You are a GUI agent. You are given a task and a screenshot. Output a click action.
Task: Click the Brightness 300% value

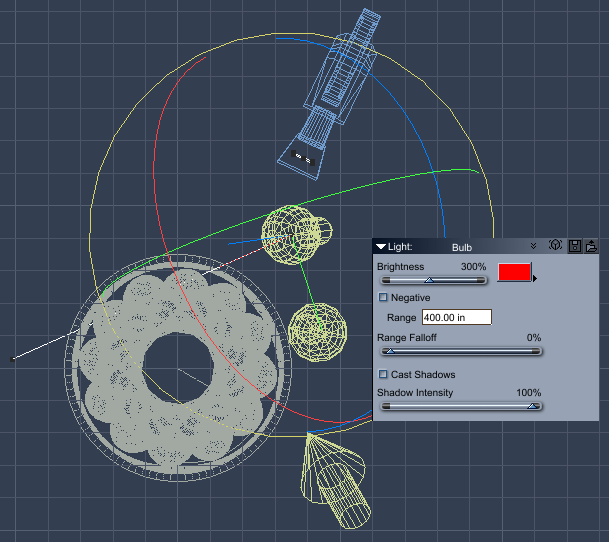(473, 267)
